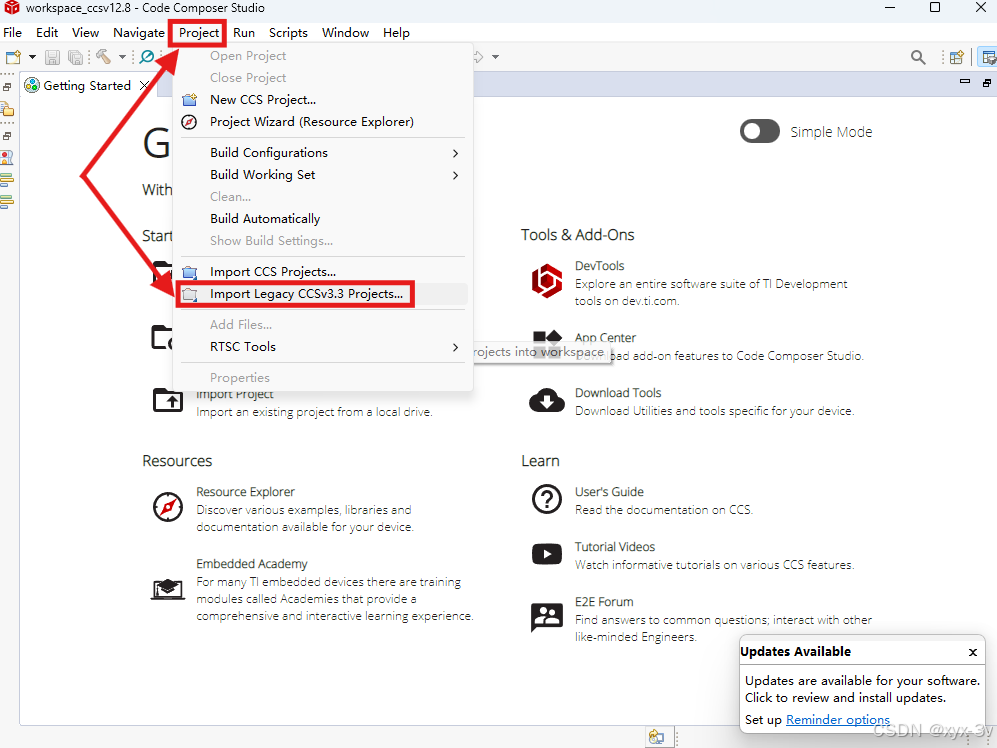The width and height of the screenshot is (997, 748).
Task: Click the Download Tools cloud icon
Action: (x=547, y=401)
